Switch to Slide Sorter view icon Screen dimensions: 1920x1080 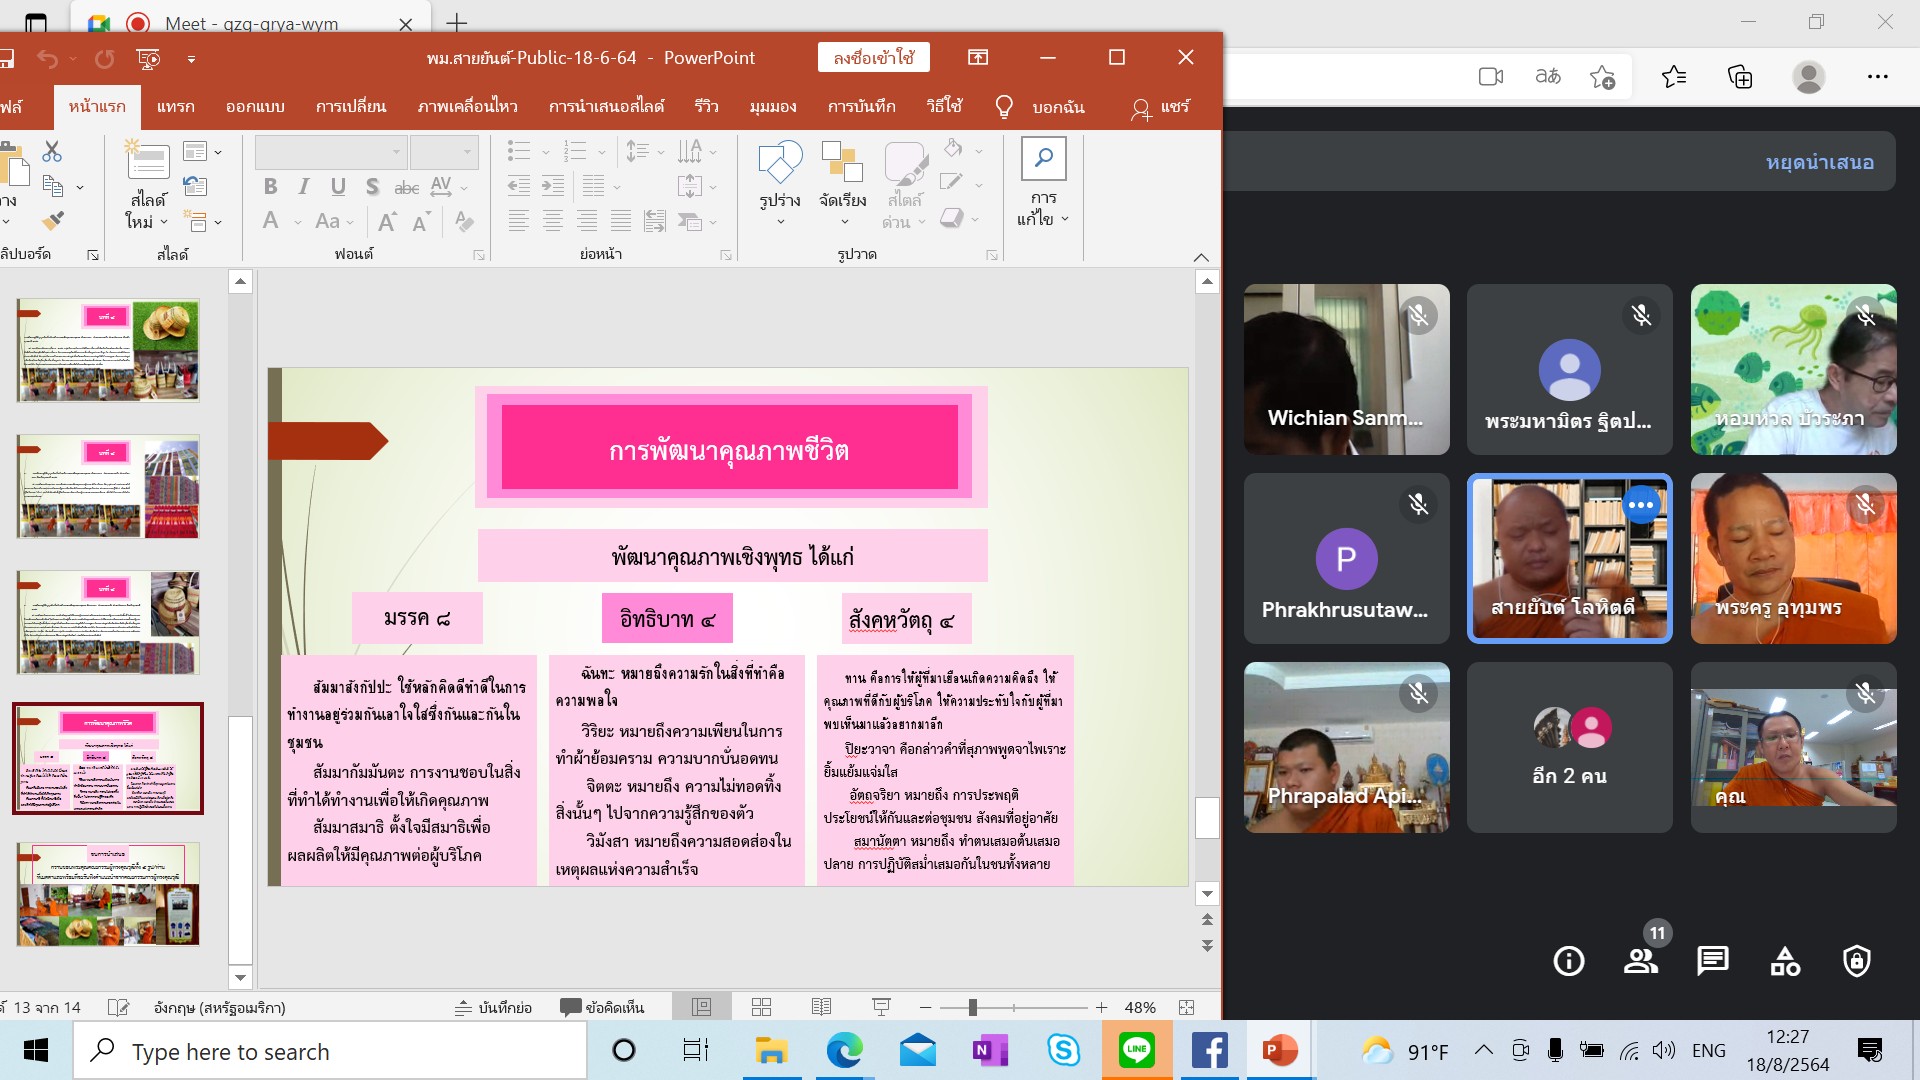tap(761, 1007)
